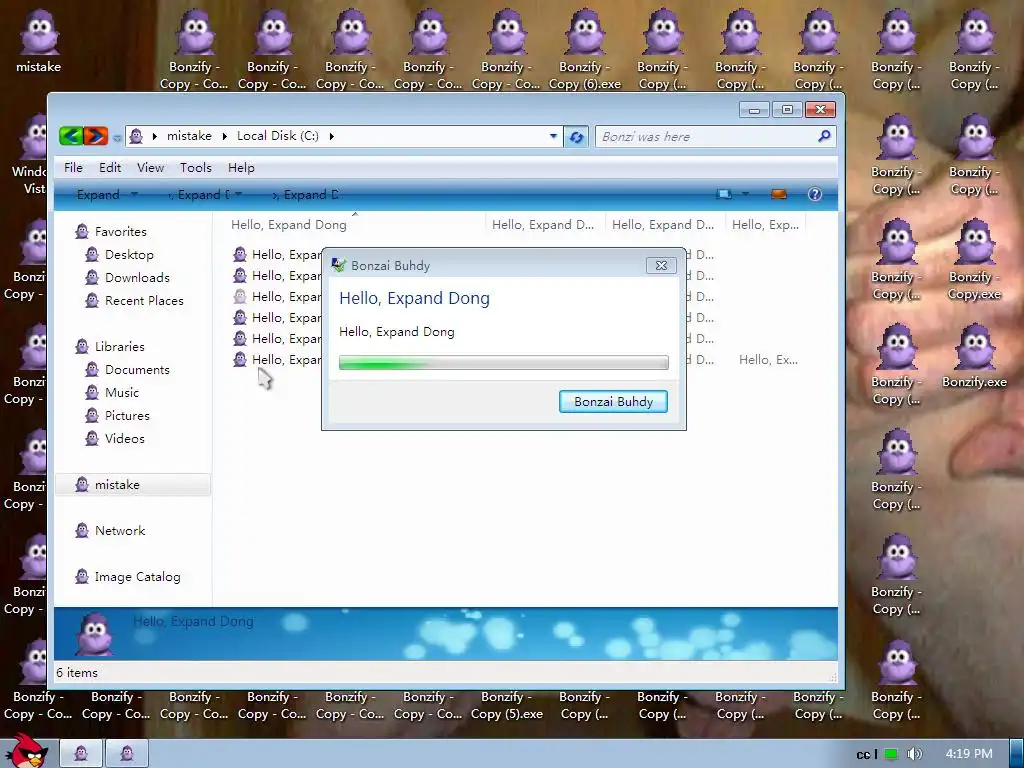
Task: Select 'Local Disk (C:)' breadcrumb
Action: pos(278,136)
